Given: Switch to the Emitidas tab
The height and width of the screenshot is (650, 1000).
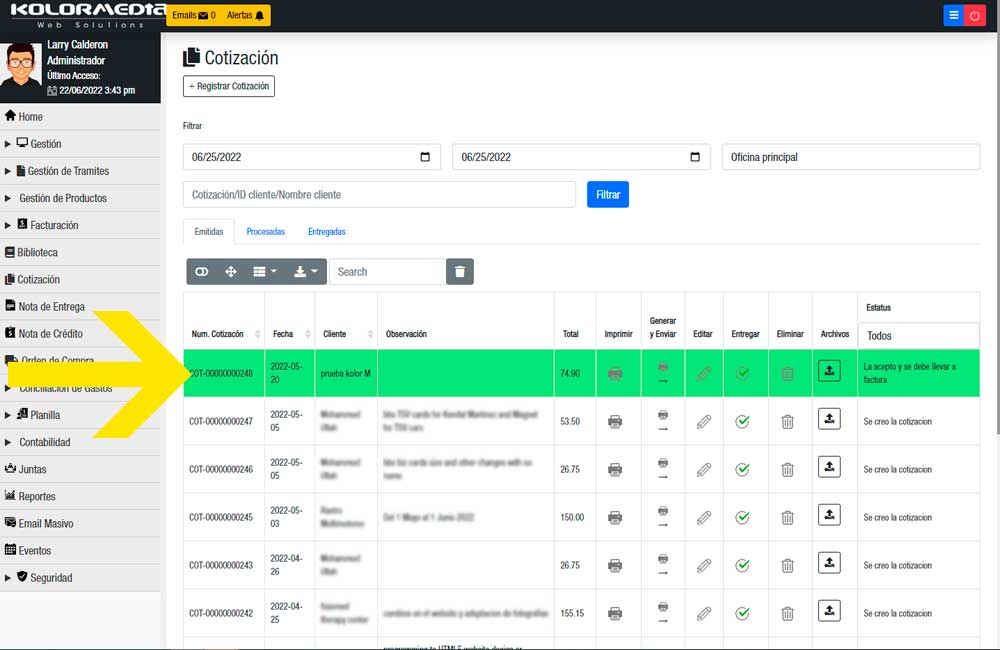Looking at the screenshot, I should 209,232.
